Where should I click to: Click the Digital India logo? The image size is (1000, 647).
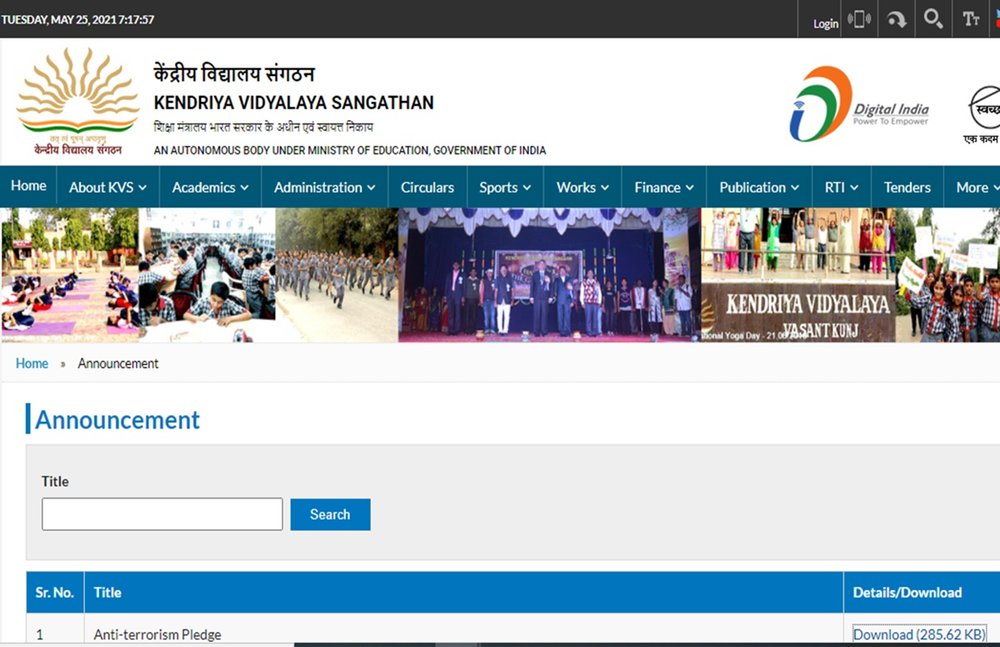[859, 105]
